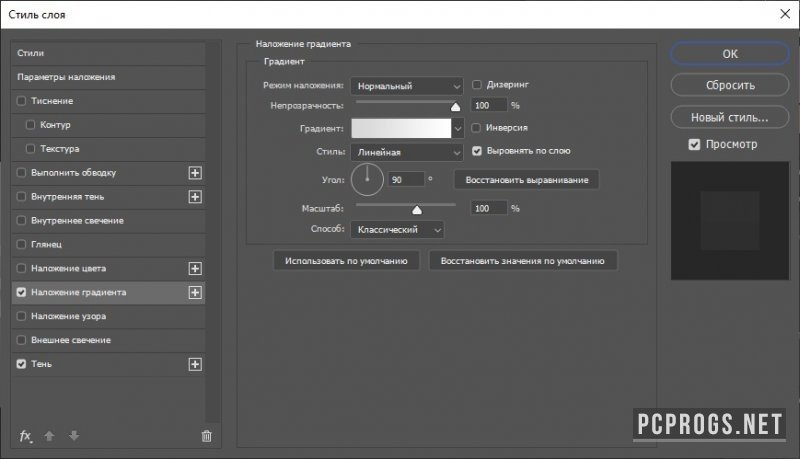Click the Сбросить button
800x459 pixels.
(730, 85)
